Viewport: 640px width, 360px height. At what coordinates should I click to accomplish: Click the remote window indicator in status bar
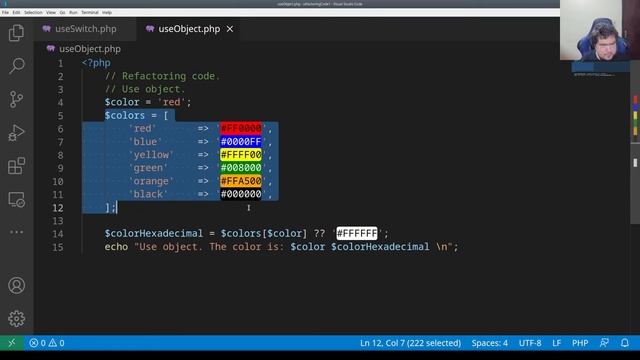[x=11, y=343]
